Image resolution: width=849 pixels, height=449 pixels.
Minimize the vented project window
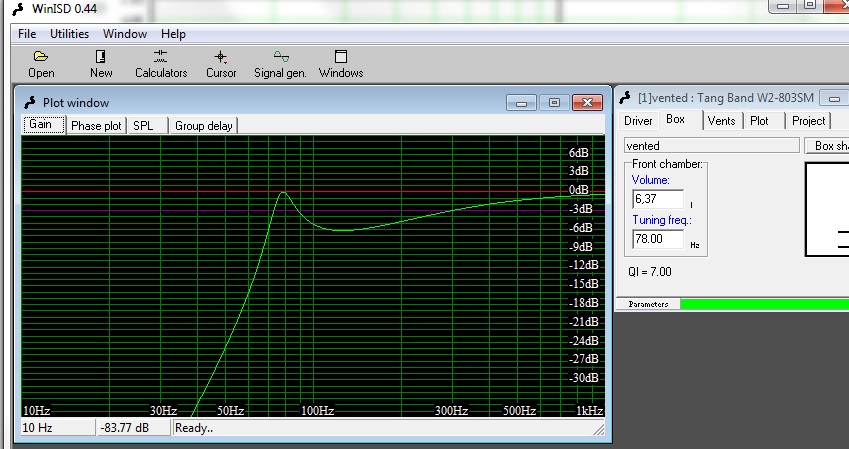pyautogui.click(x=834, y=99)
